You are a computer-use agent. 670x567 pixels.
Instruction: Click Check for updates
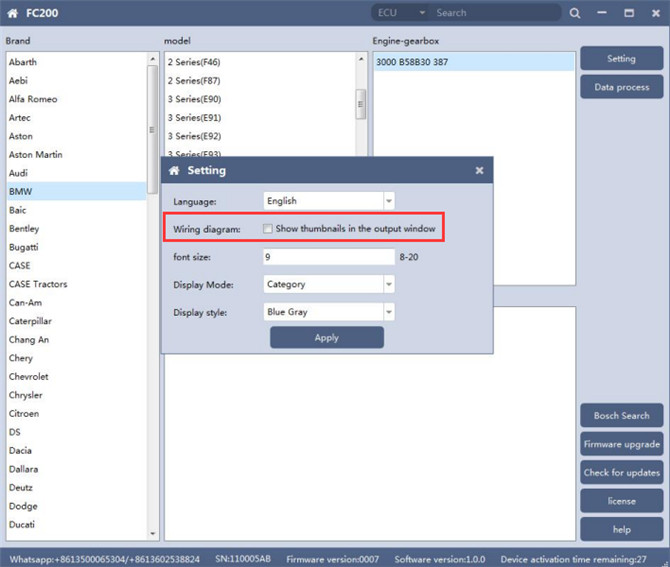(621, 473)
